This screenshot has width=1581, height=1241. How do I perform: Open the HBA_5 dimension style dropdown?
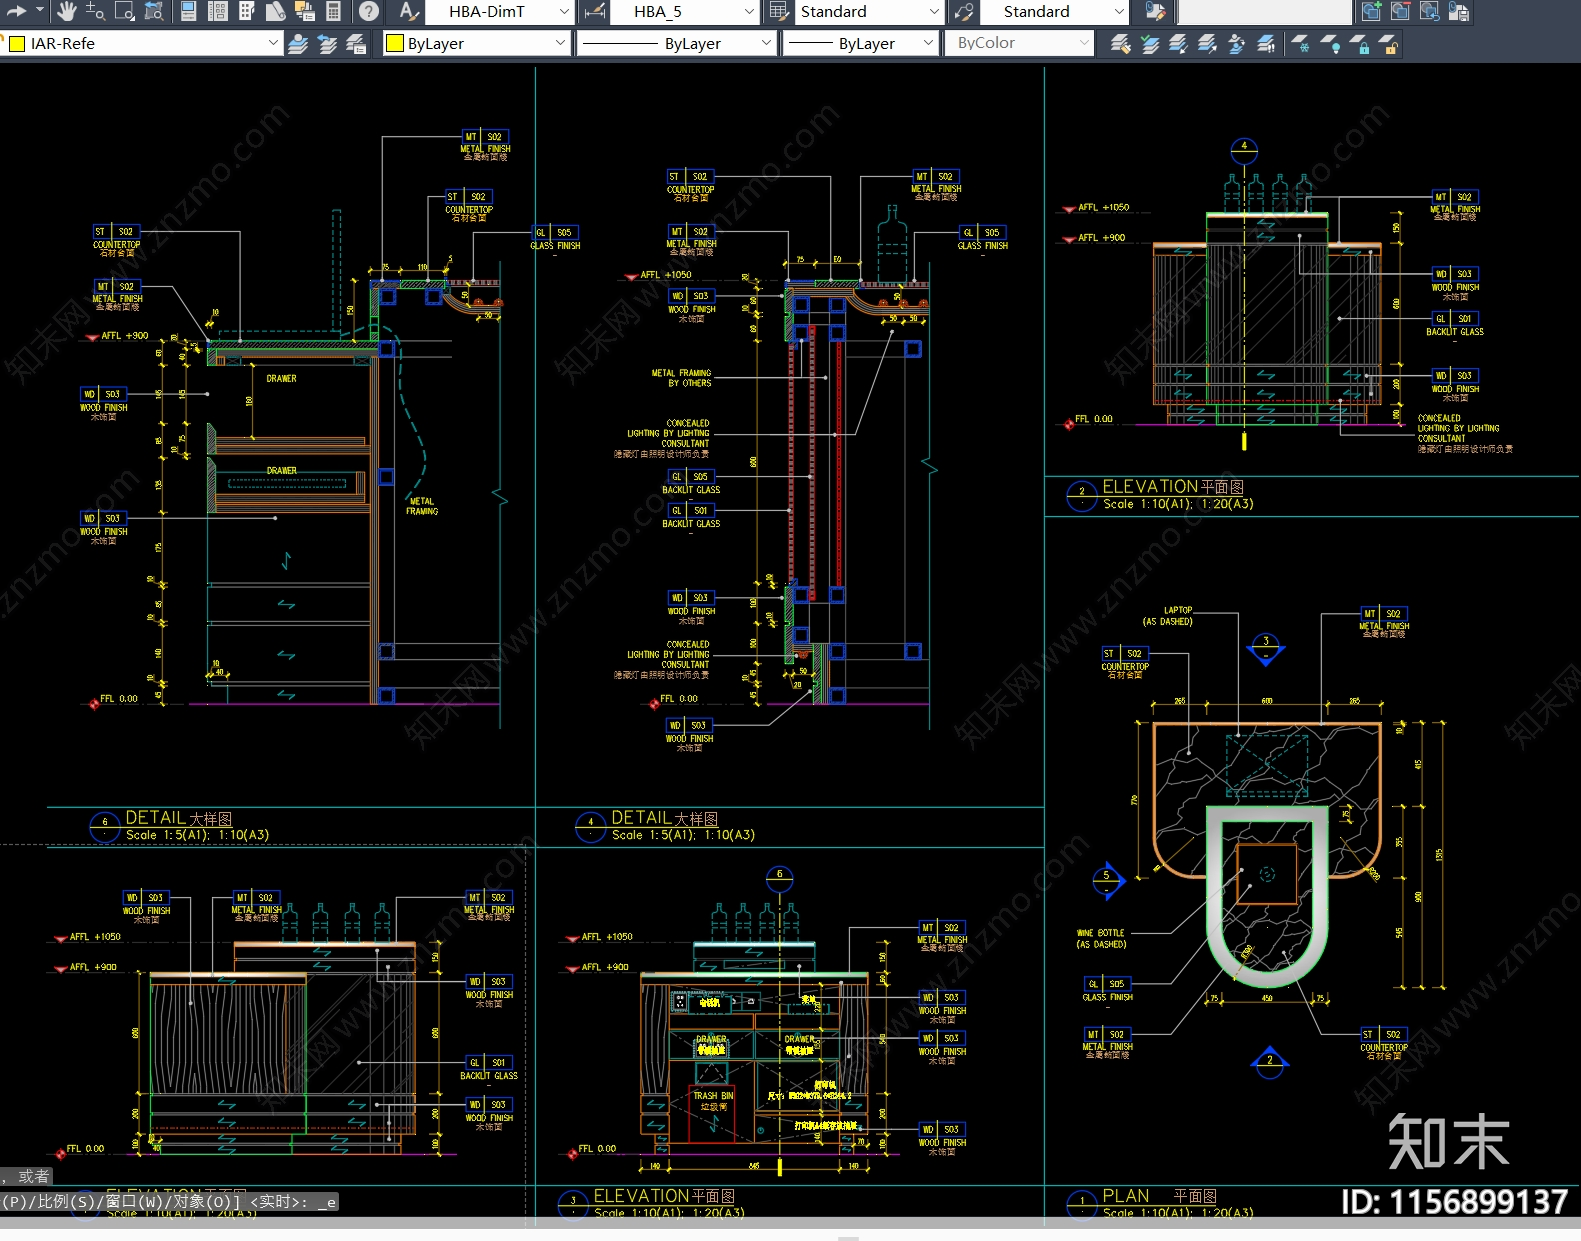(749, 12)
